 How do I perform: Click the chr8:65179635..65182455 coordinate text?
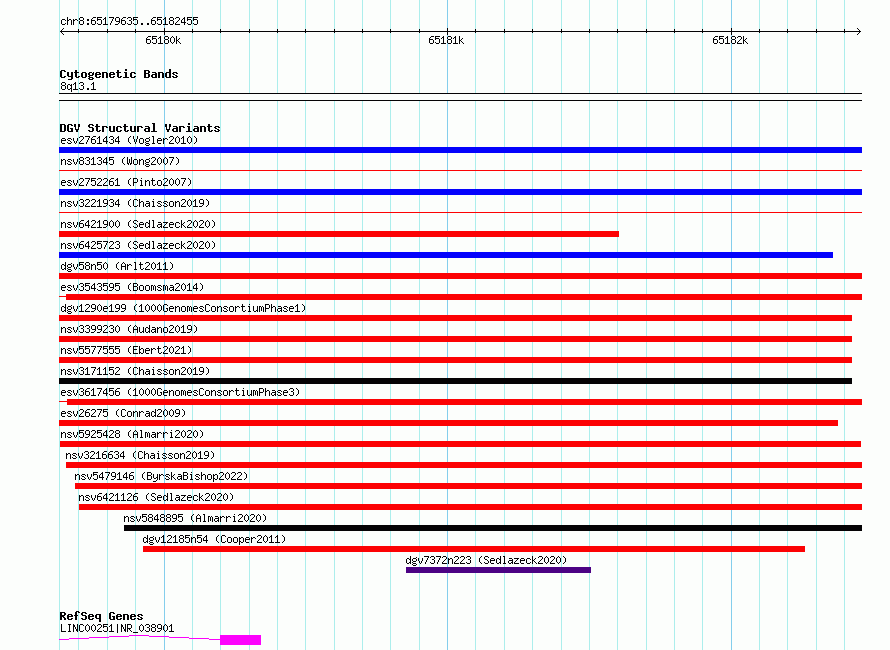pyautogui.click(x=129, y=21)
